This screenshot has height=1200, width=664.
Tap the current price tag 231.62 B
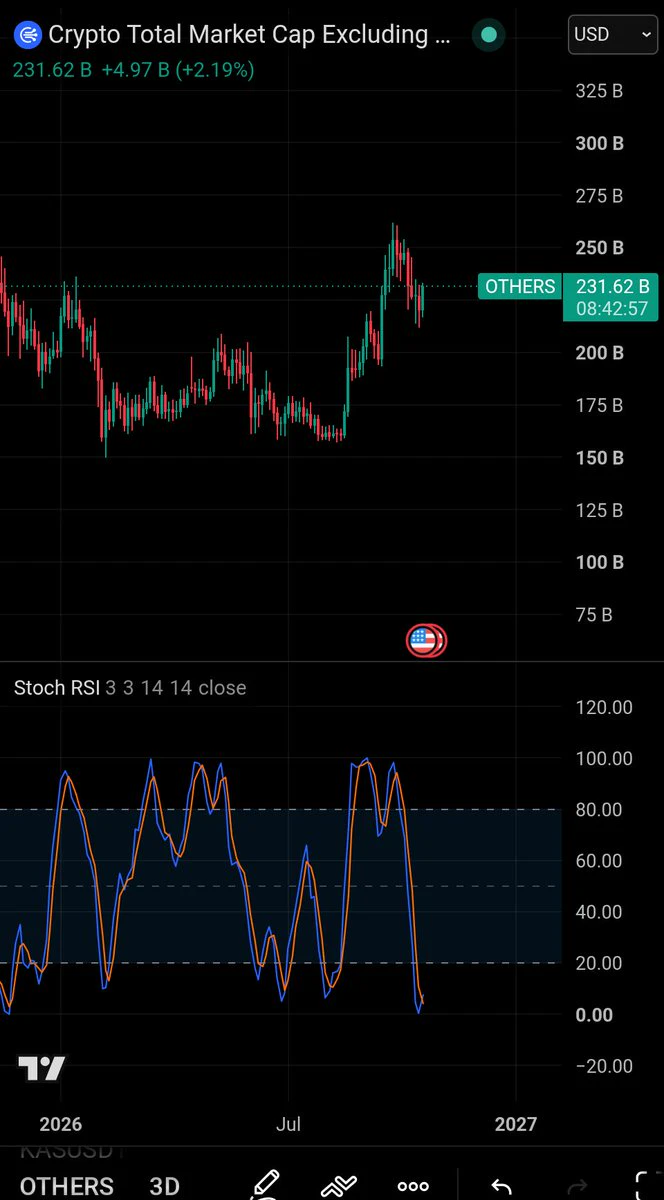612,287
